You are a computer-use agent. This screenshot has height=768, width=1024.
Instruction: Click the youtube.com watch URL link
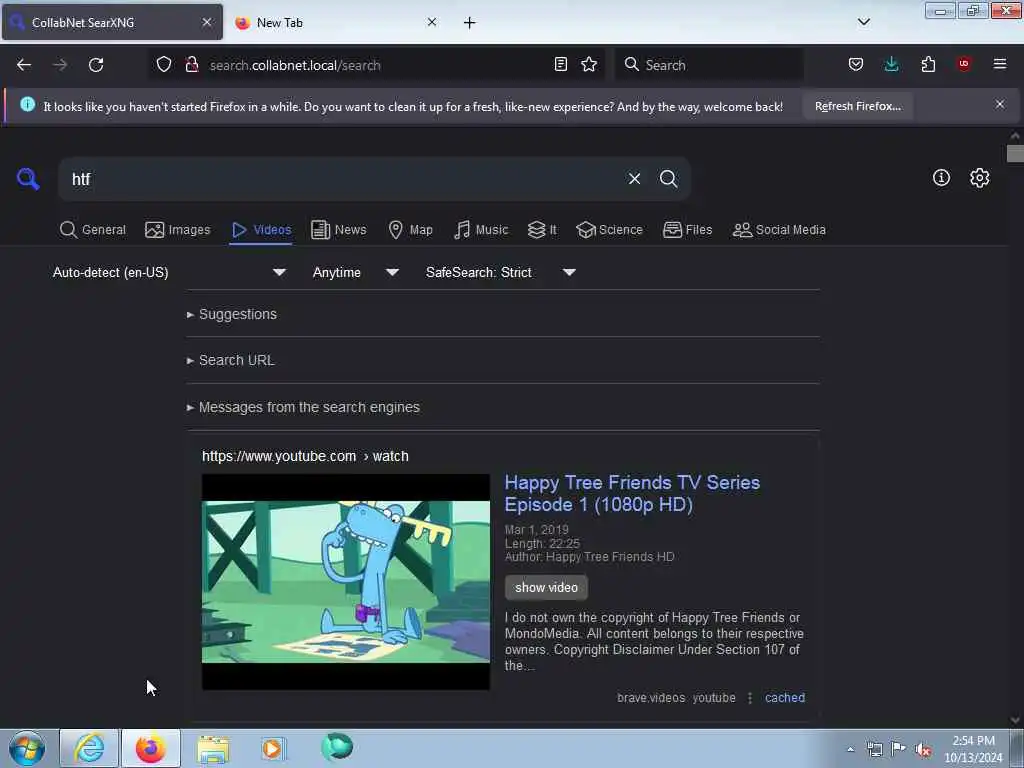pos(305,456)
